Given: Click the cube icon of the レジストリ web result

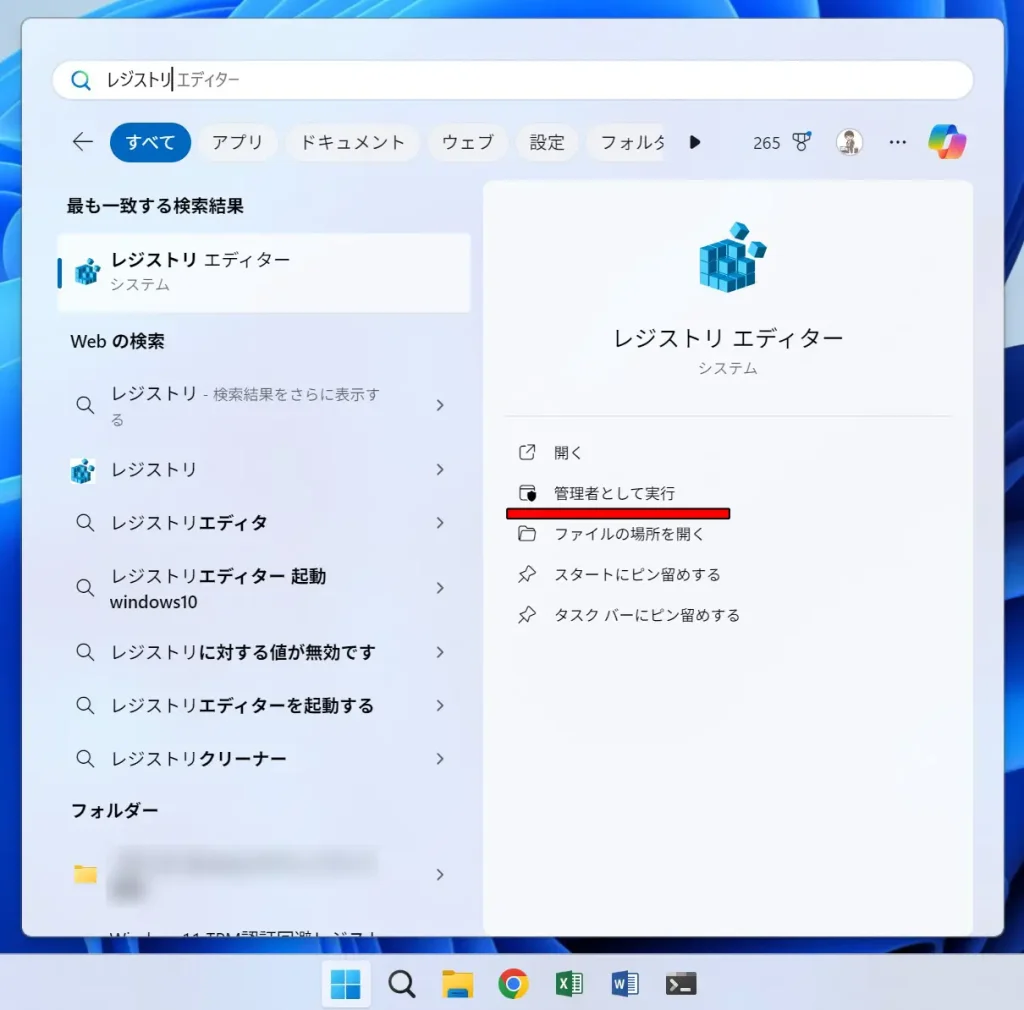Looking at the screenshot, I should click(83, 470).
